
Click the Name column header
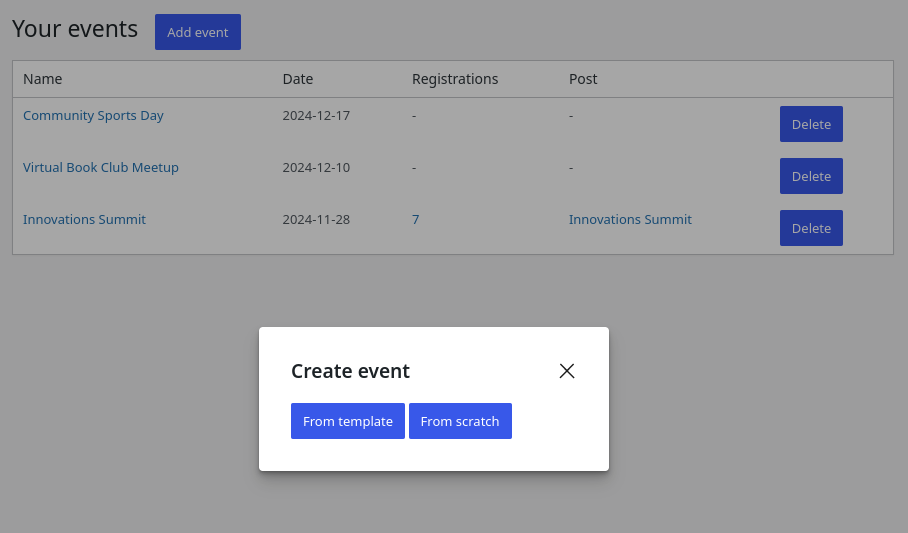(x=43, y=79)
